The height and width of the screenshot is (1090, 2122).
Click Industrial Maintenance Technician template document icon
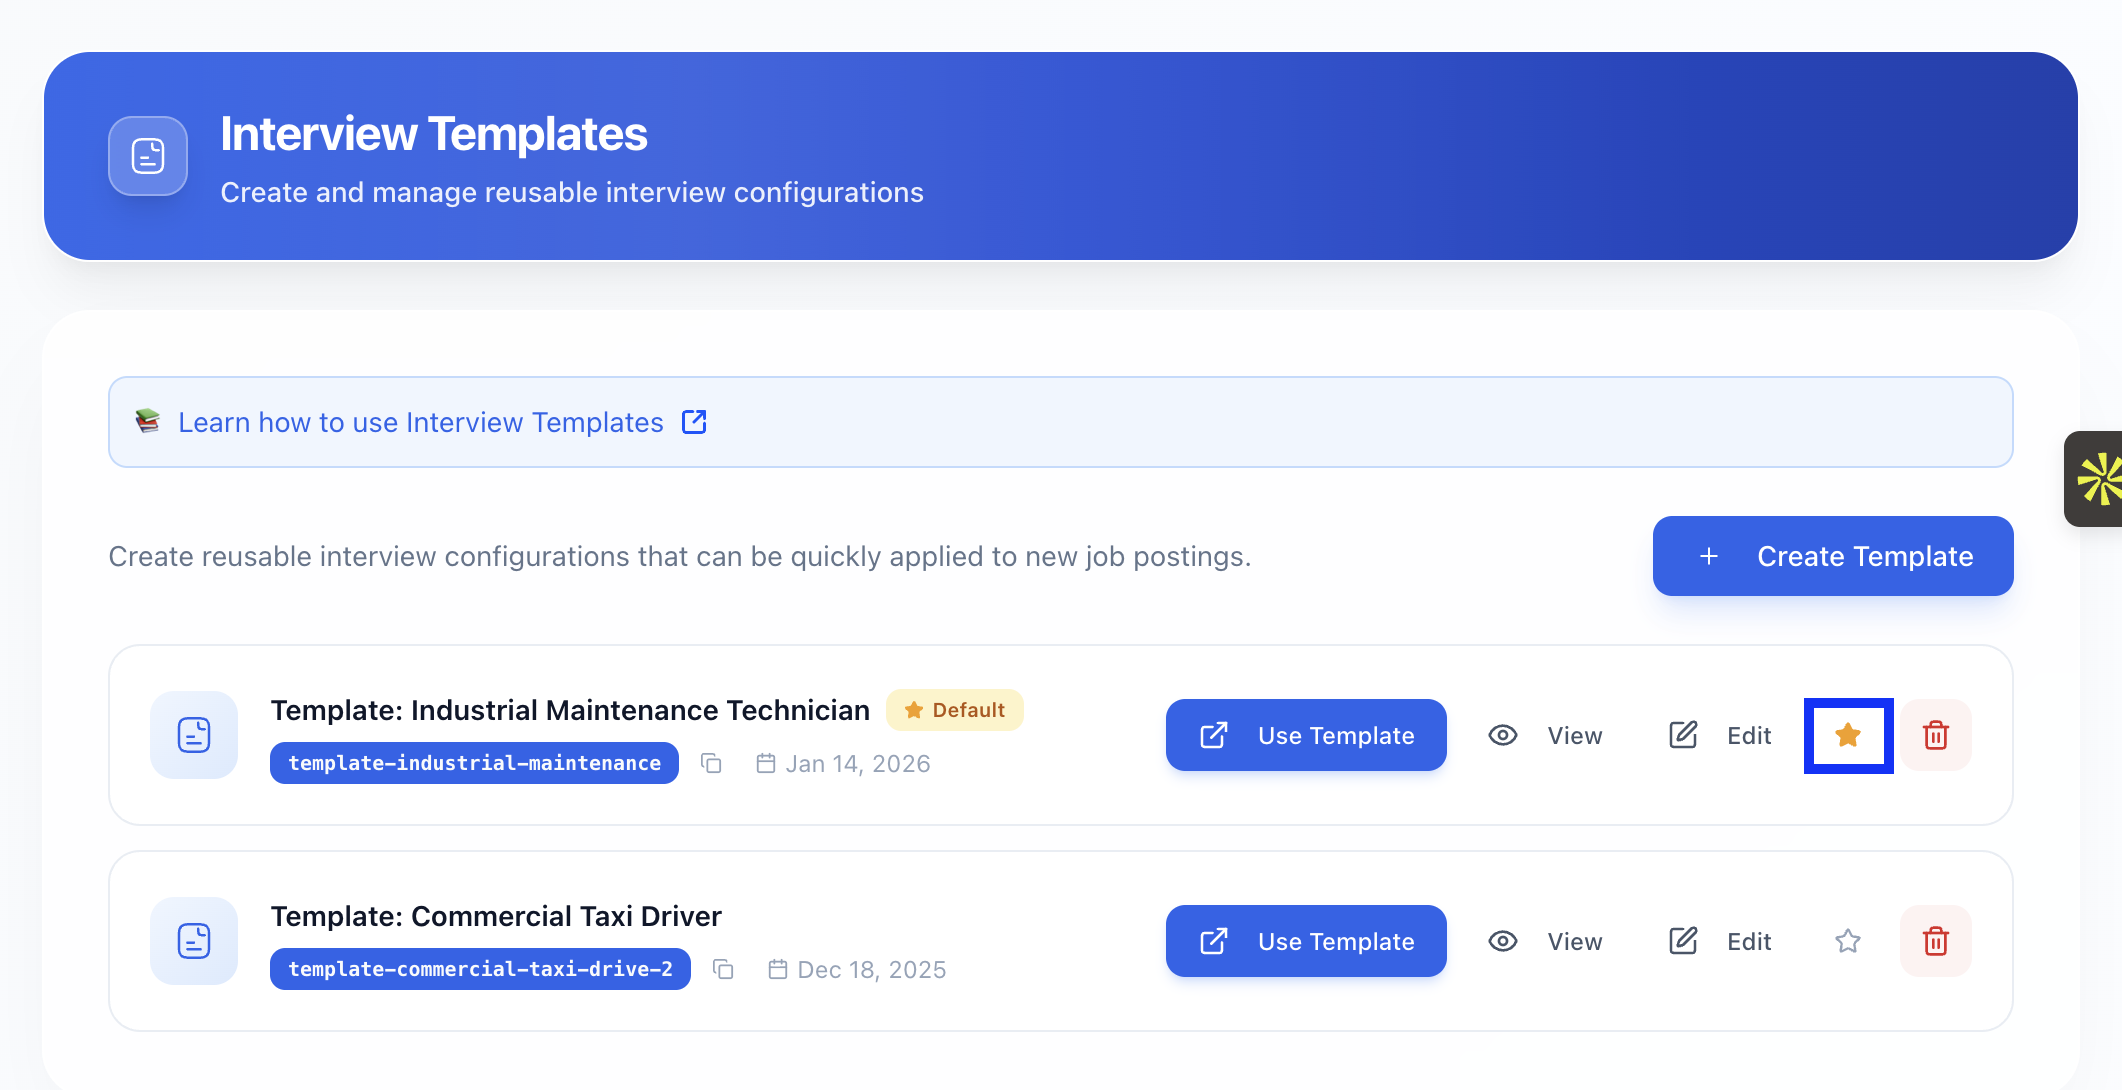click(x=194, y=735)
